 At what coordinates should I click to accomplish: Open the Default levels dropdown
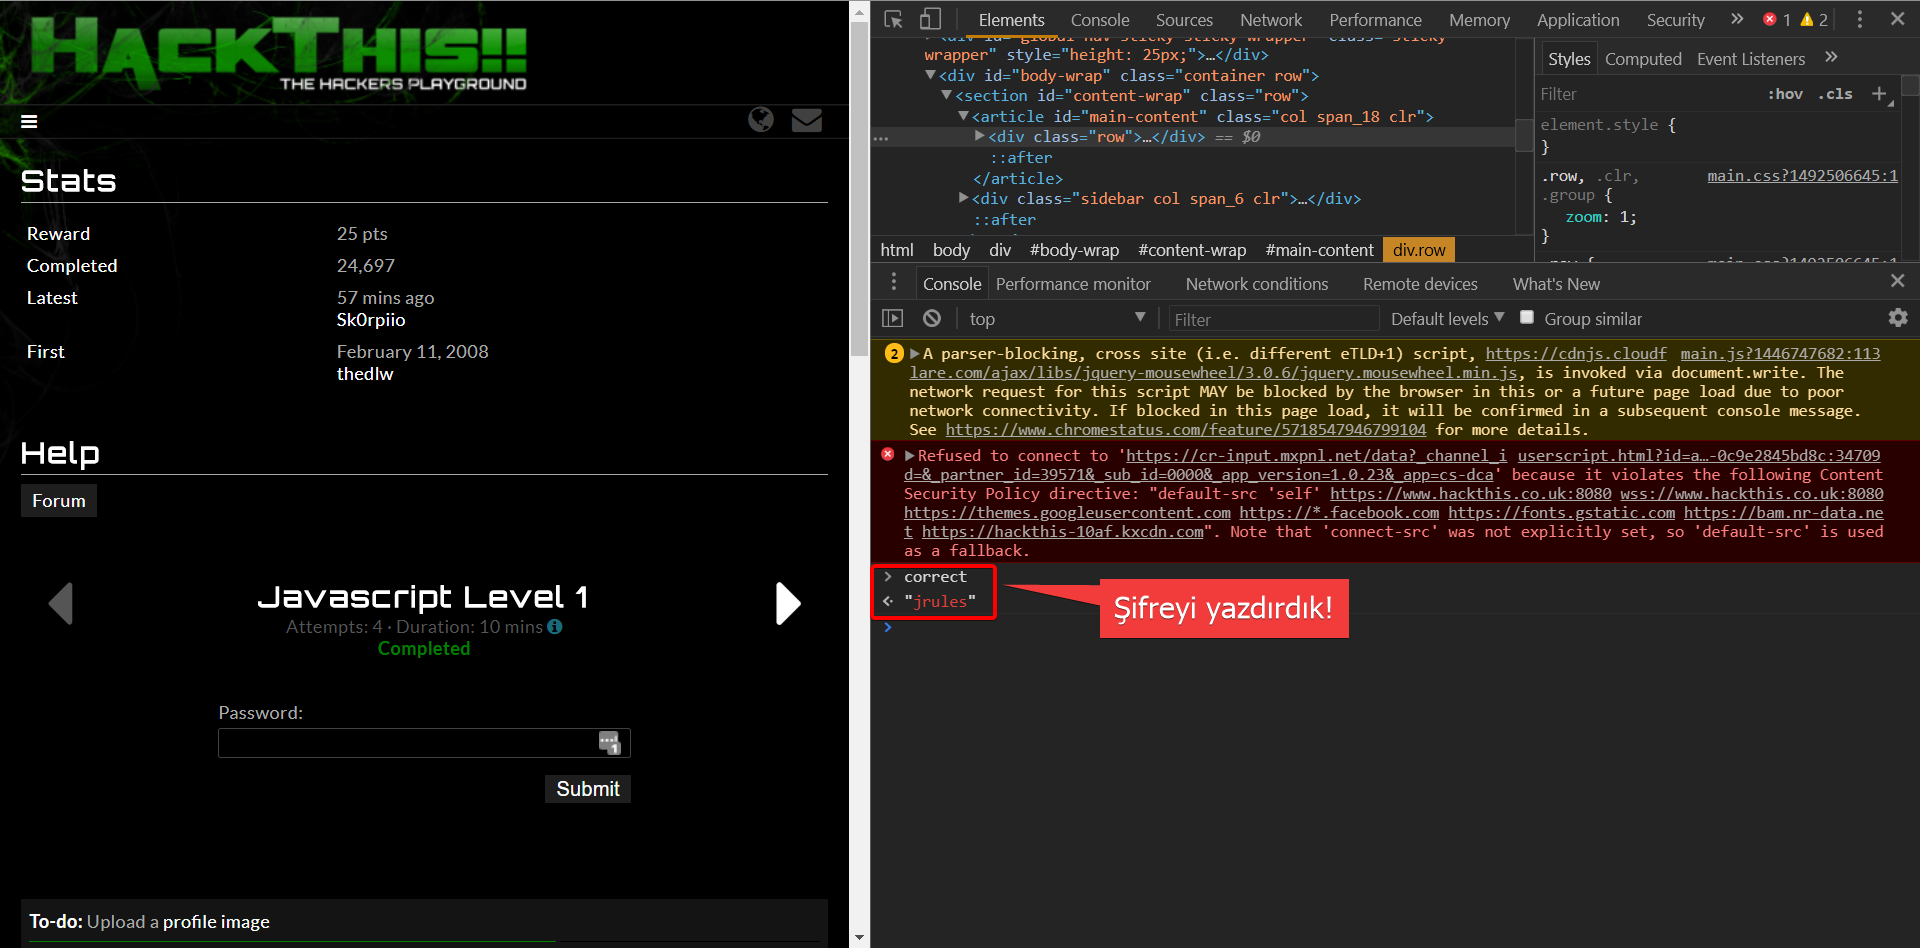tap(1447, 318)
